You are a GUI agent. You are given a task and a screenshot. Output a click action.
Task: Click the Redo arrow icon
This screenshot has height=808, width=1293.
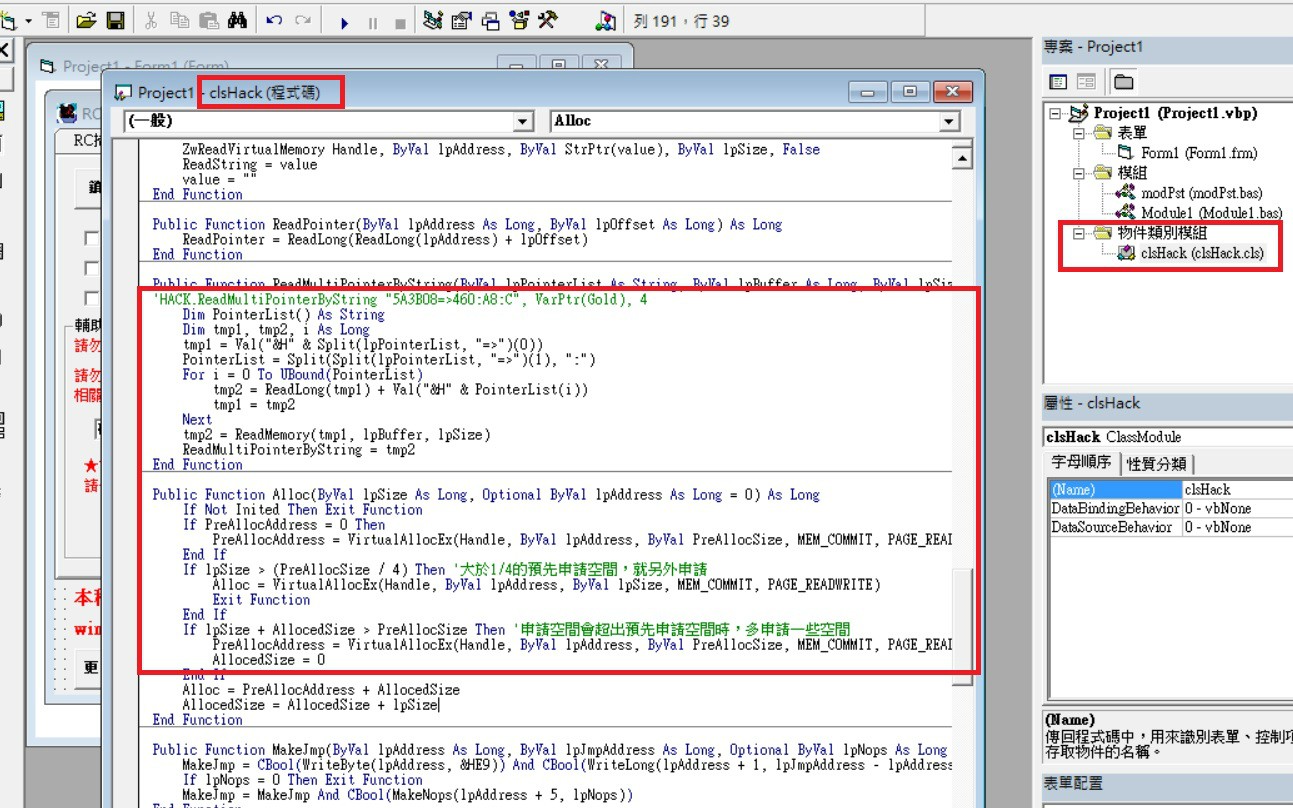[302, 20]
